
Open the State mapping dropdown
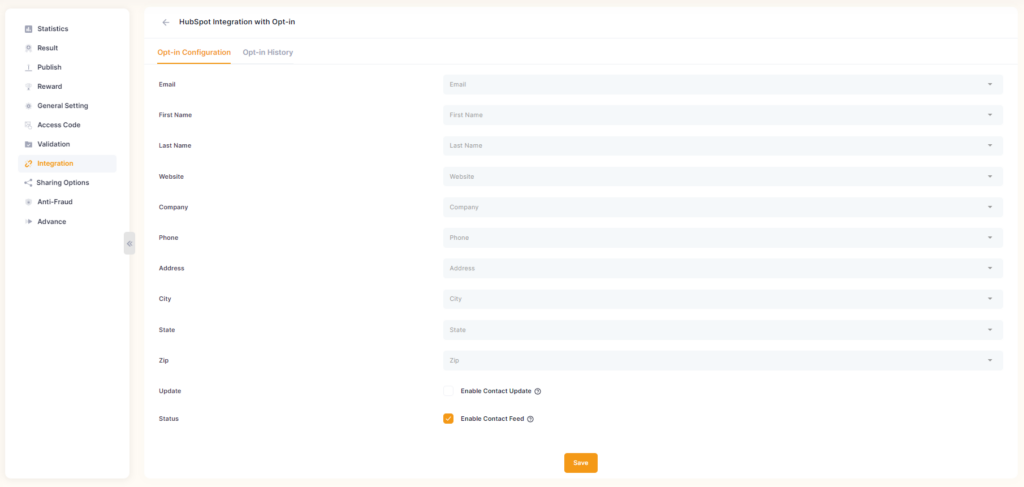tap(722, 330)
